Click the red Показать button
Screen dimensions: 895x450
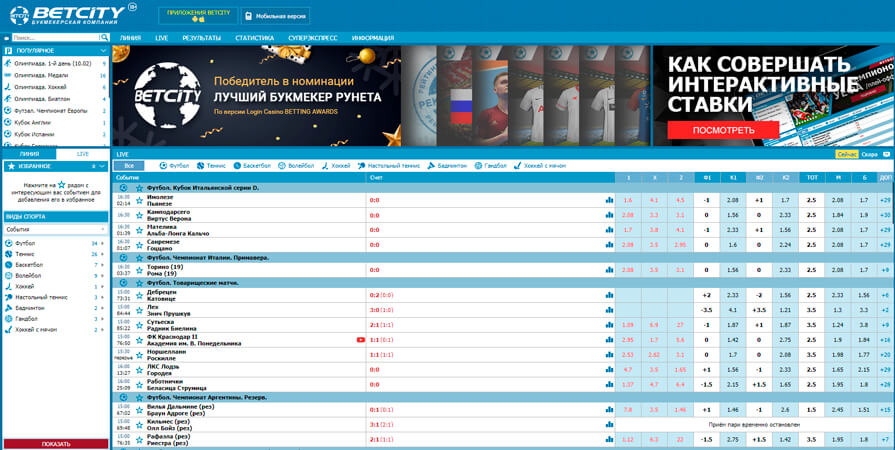(x=55, y=444)
